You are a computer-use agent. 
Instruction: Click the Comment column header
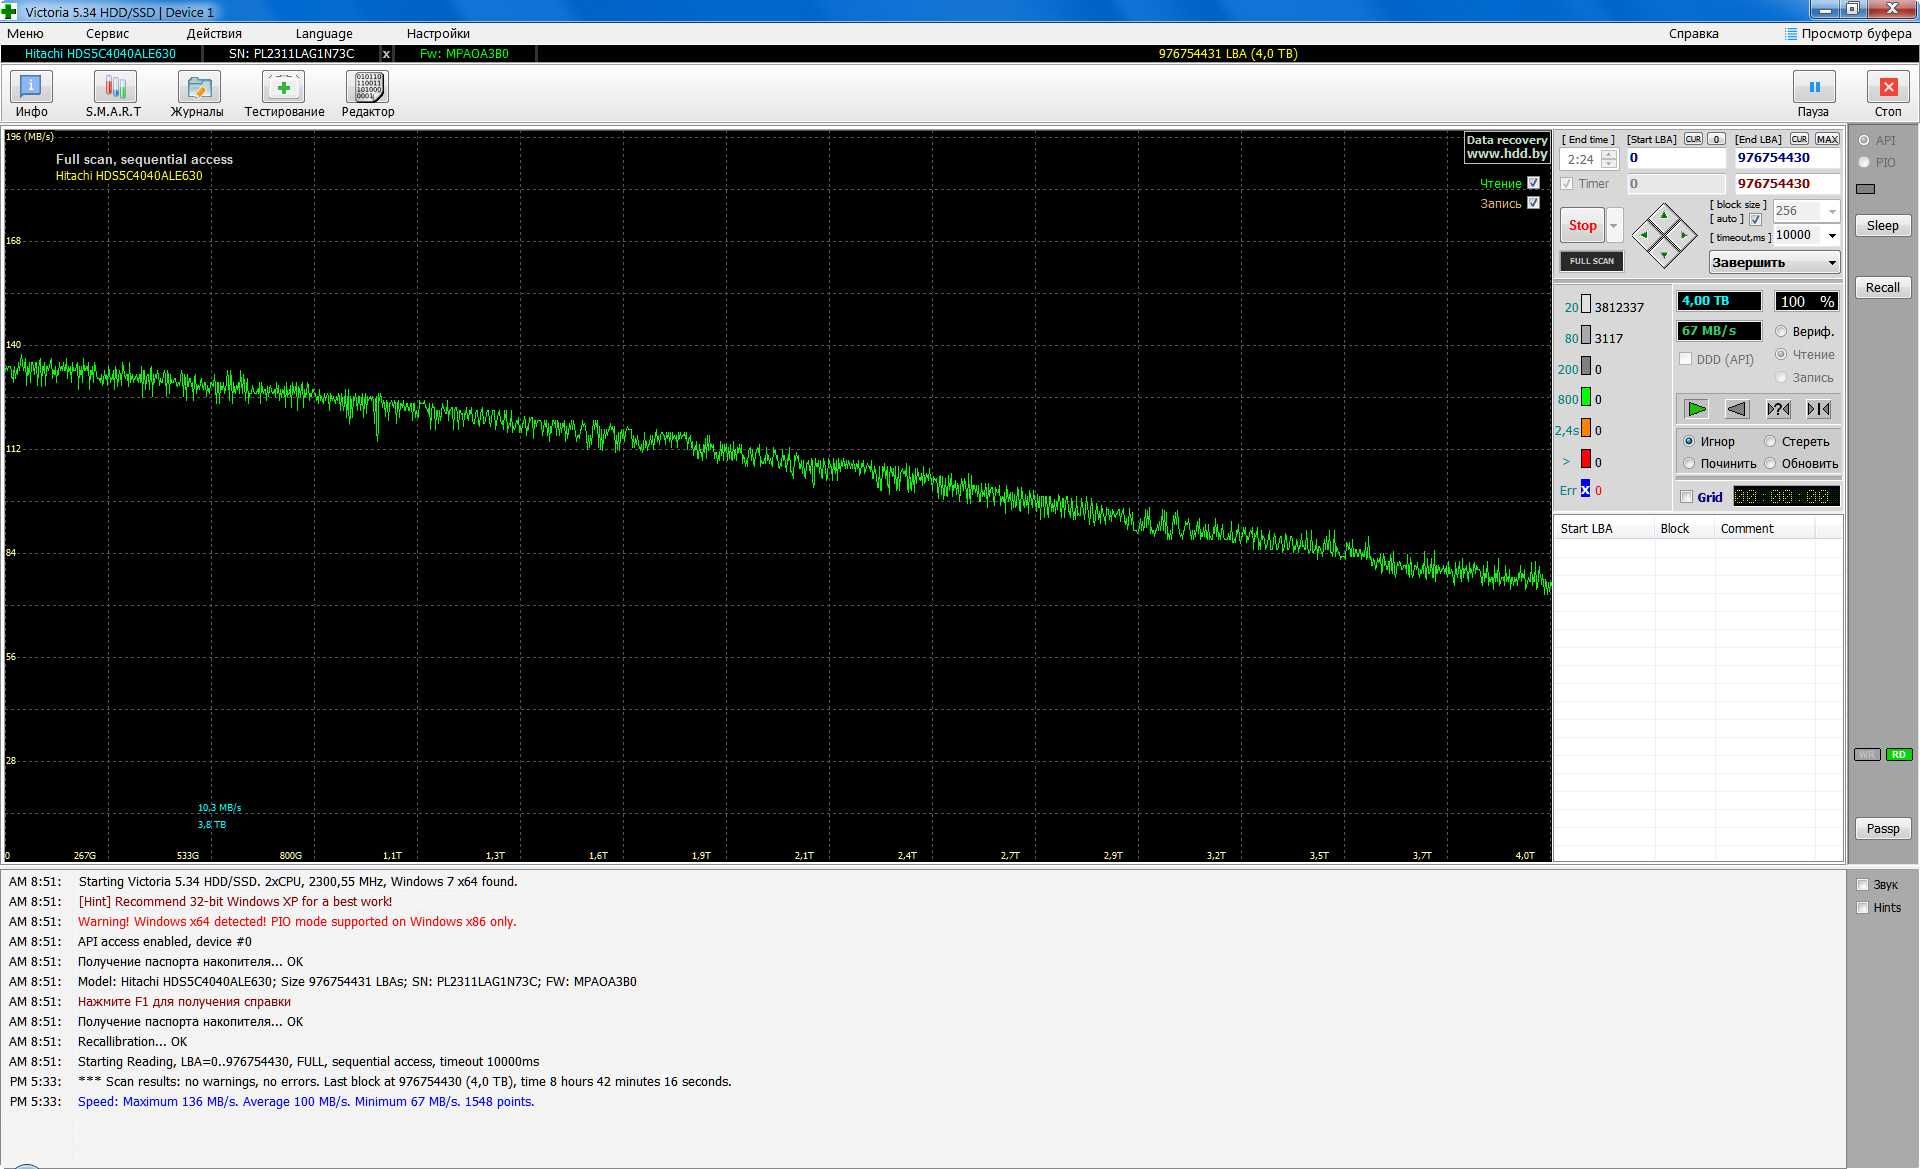point(1765,528)
